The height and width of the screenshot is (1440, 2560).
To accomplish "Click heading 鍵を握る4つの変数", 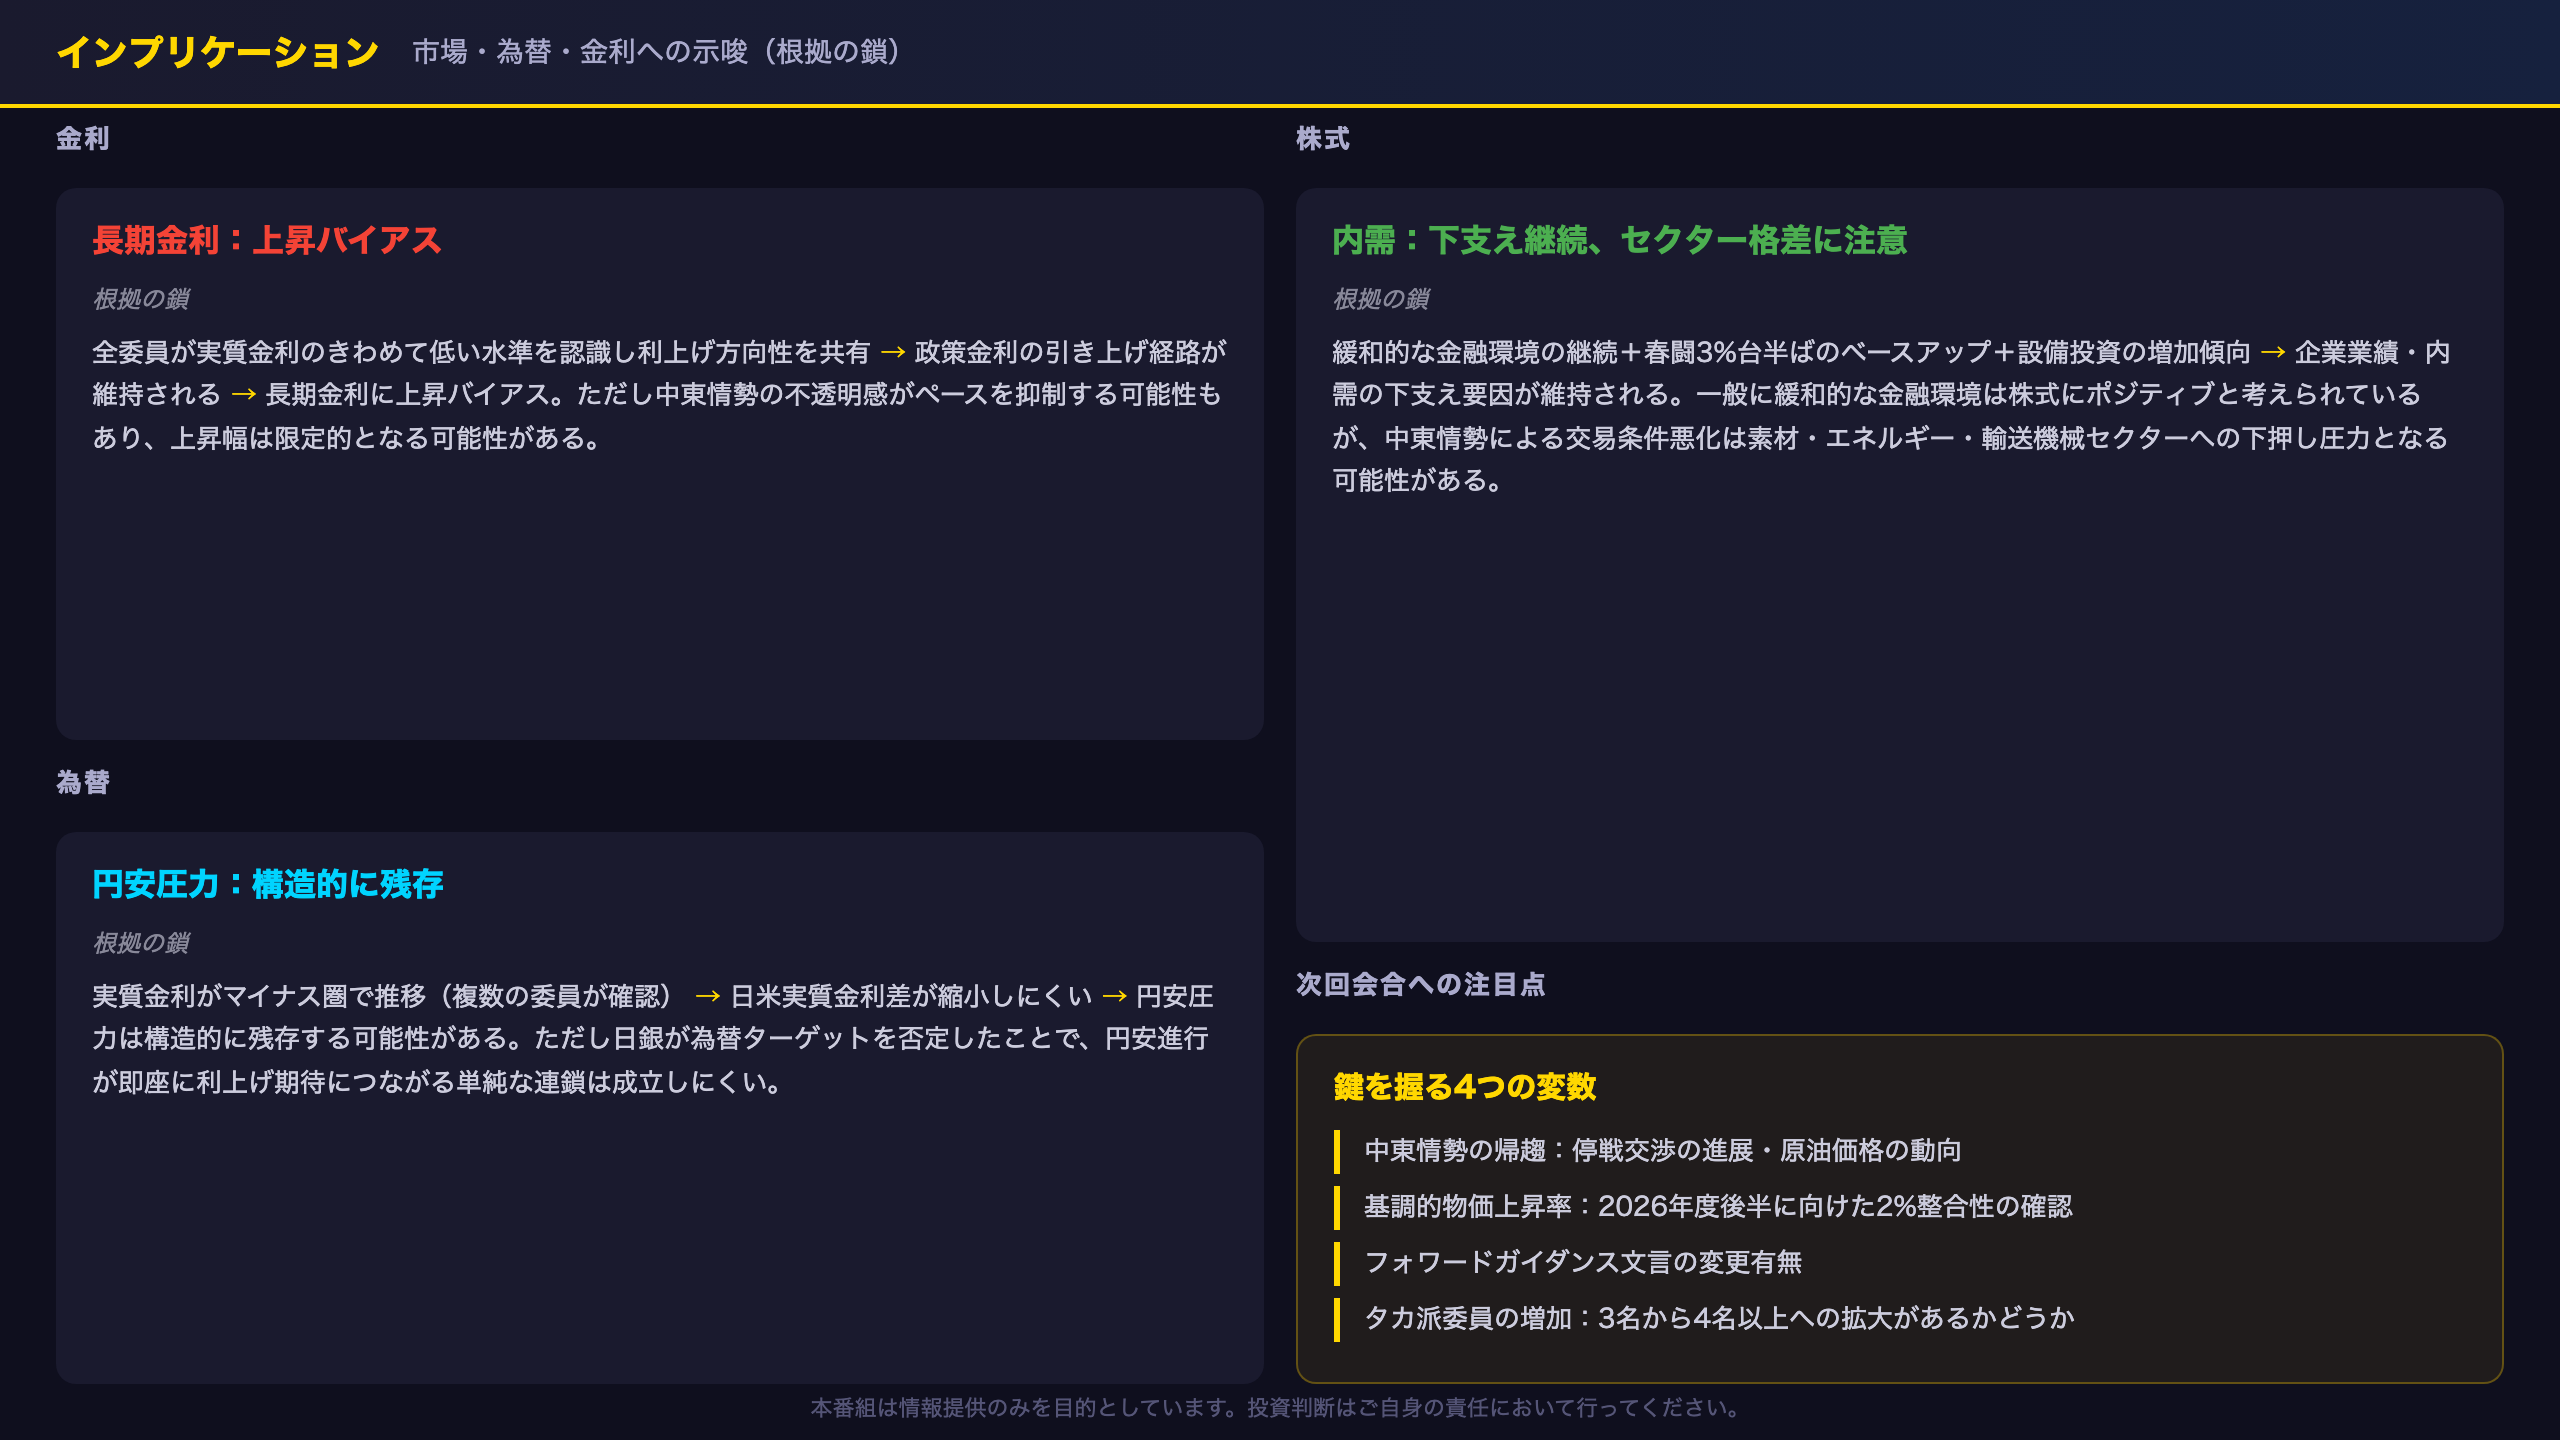I will coord(1465,1086).
